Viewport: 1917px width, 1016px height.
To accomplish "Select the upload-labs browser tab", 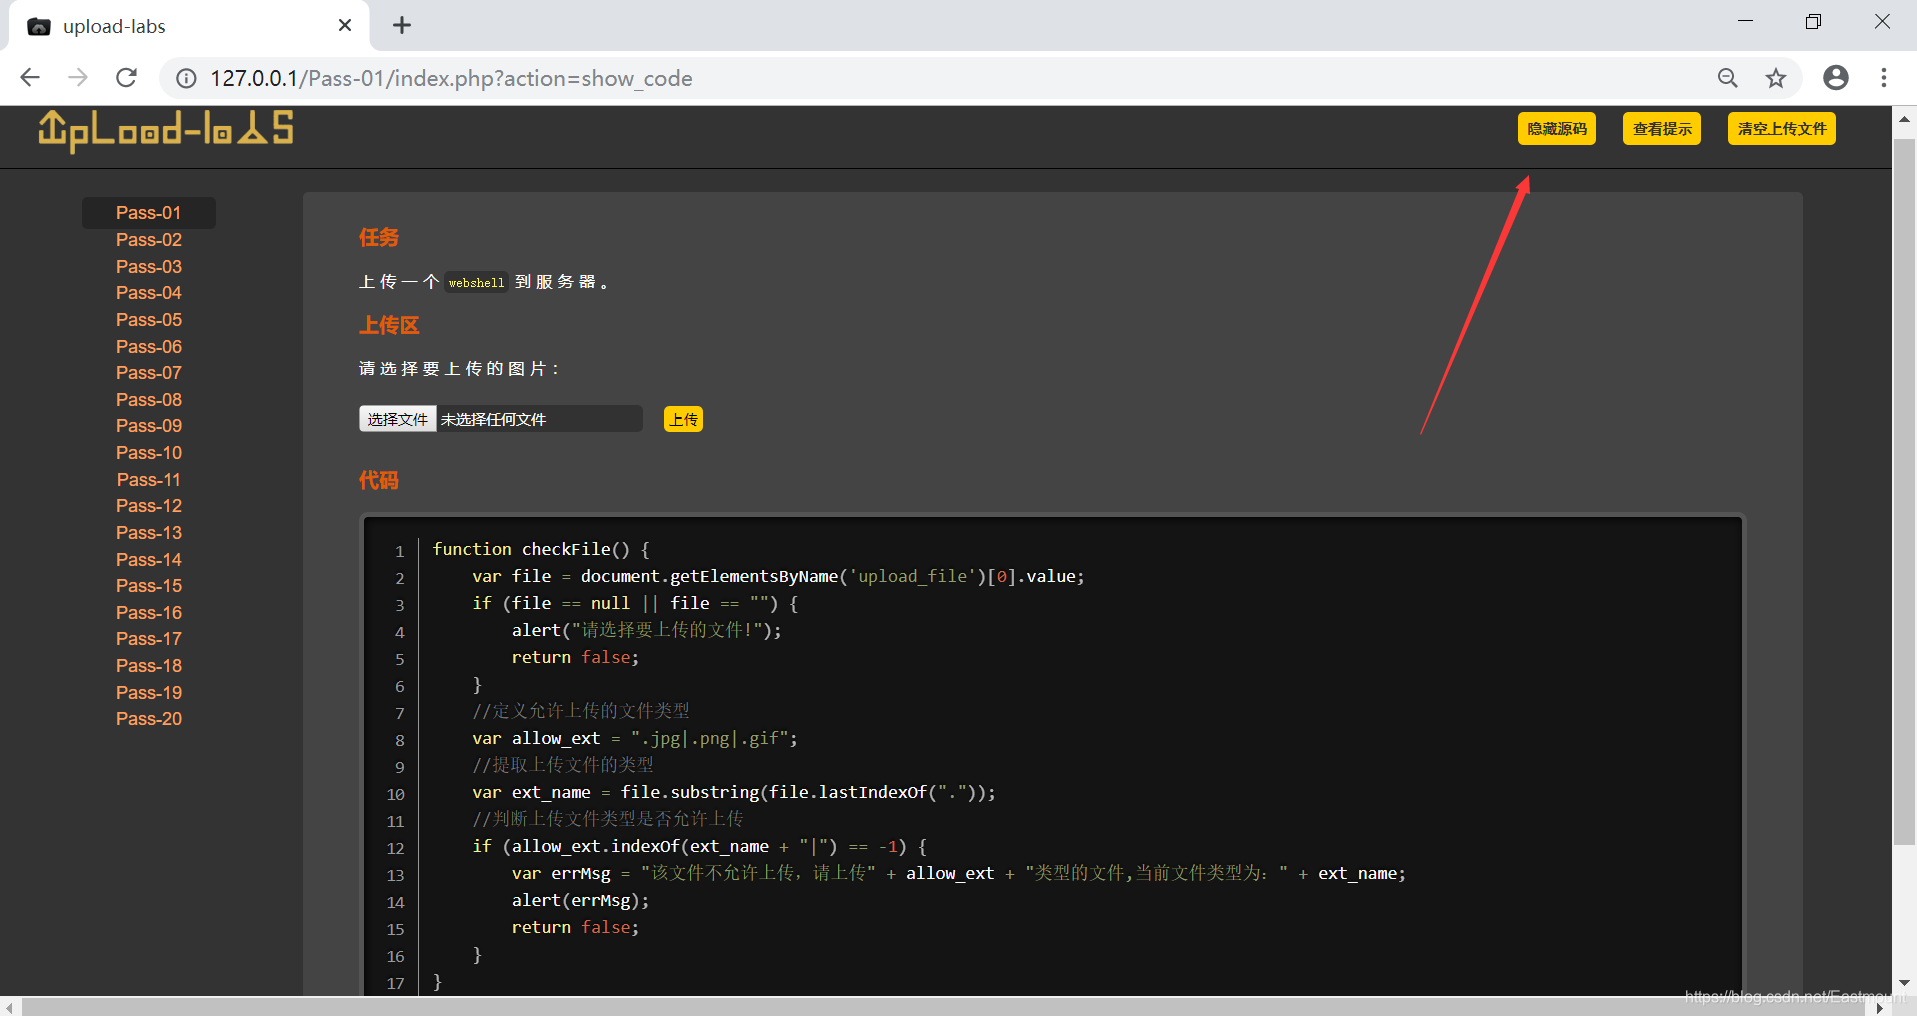I will (x=190, y=26).
